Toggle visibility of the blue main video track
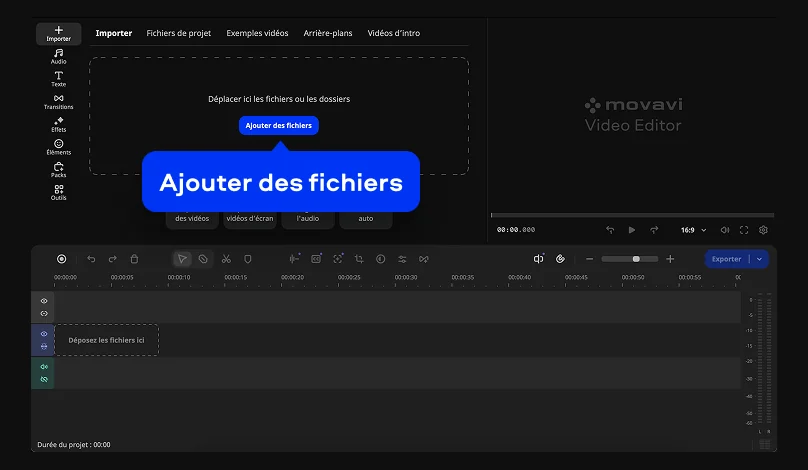This screenshot has height=470, width=808. point(44,334)
